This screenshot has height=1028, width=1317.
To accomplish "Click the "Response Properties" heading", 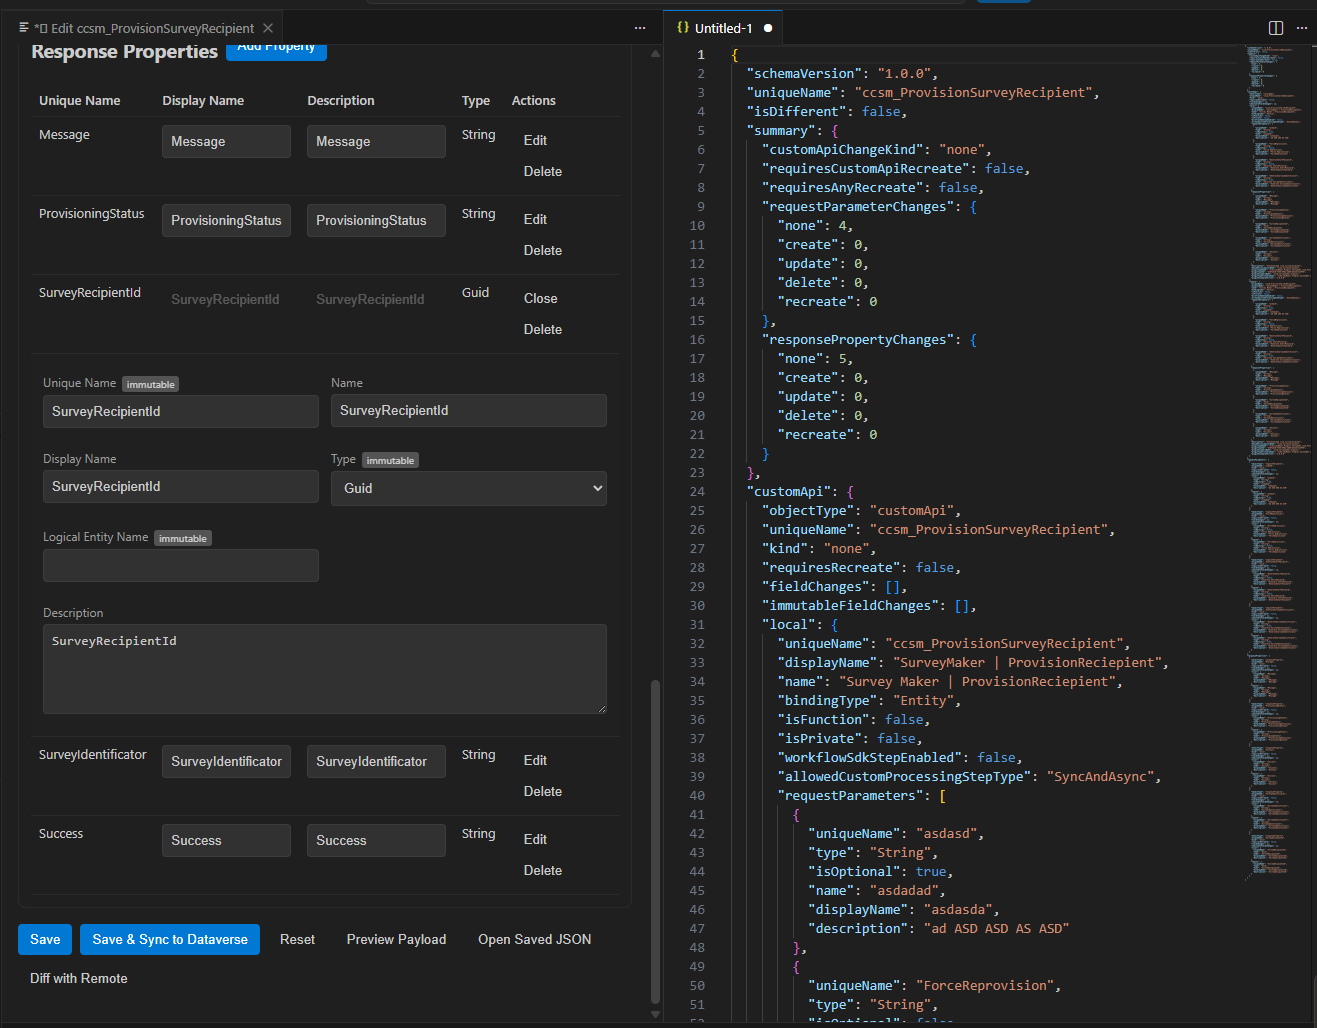I will tap(124, 51).
